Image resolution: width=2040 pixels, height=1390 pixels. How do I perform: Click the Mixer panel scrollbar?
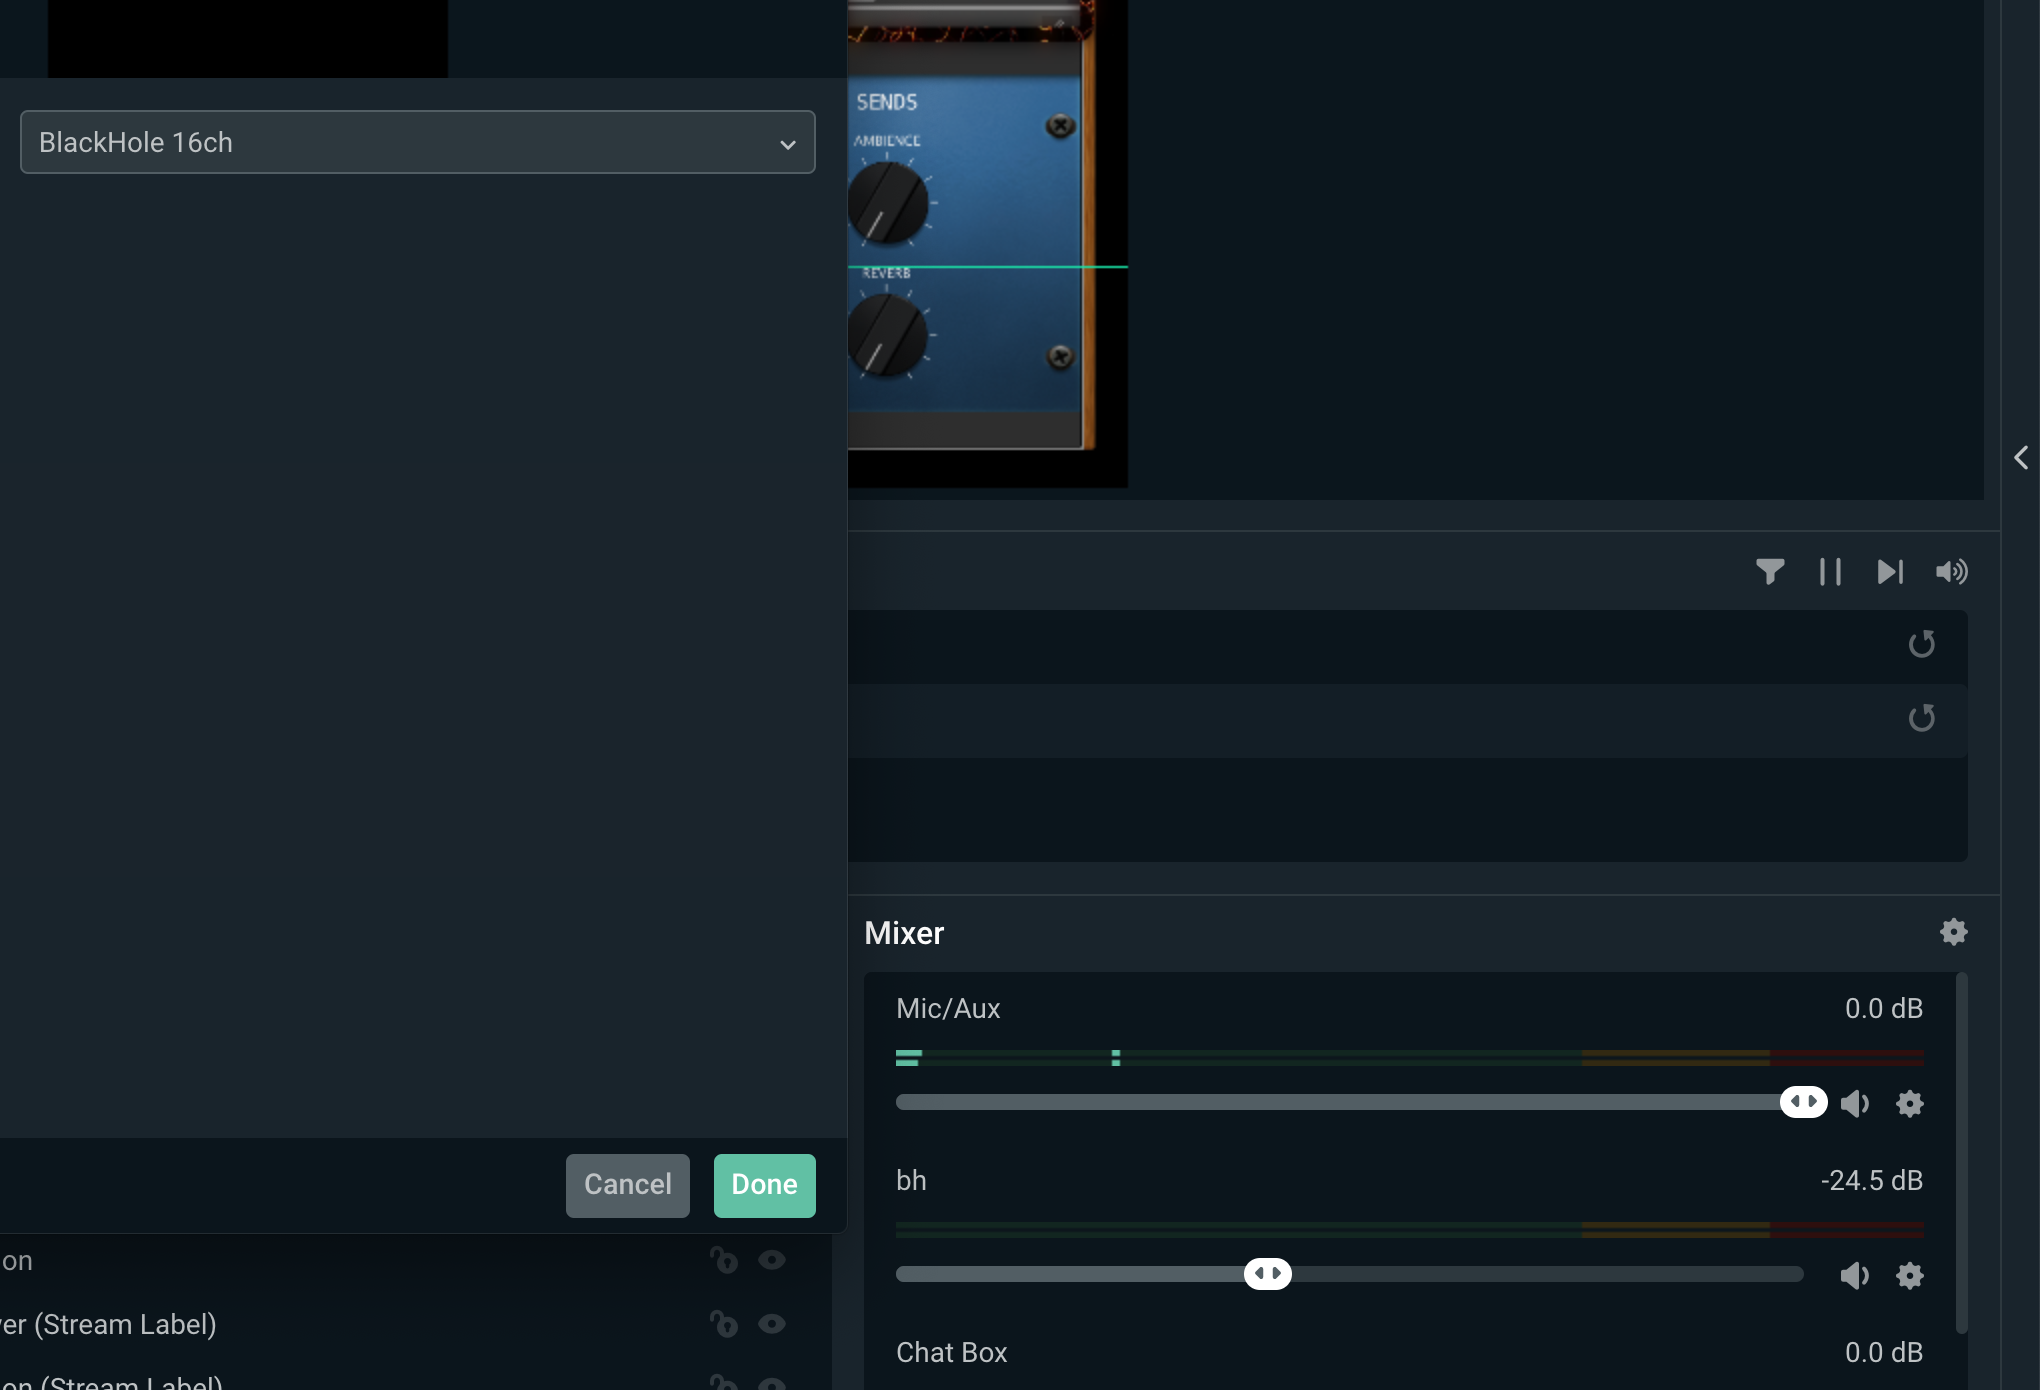(x=1961, y=1150)
